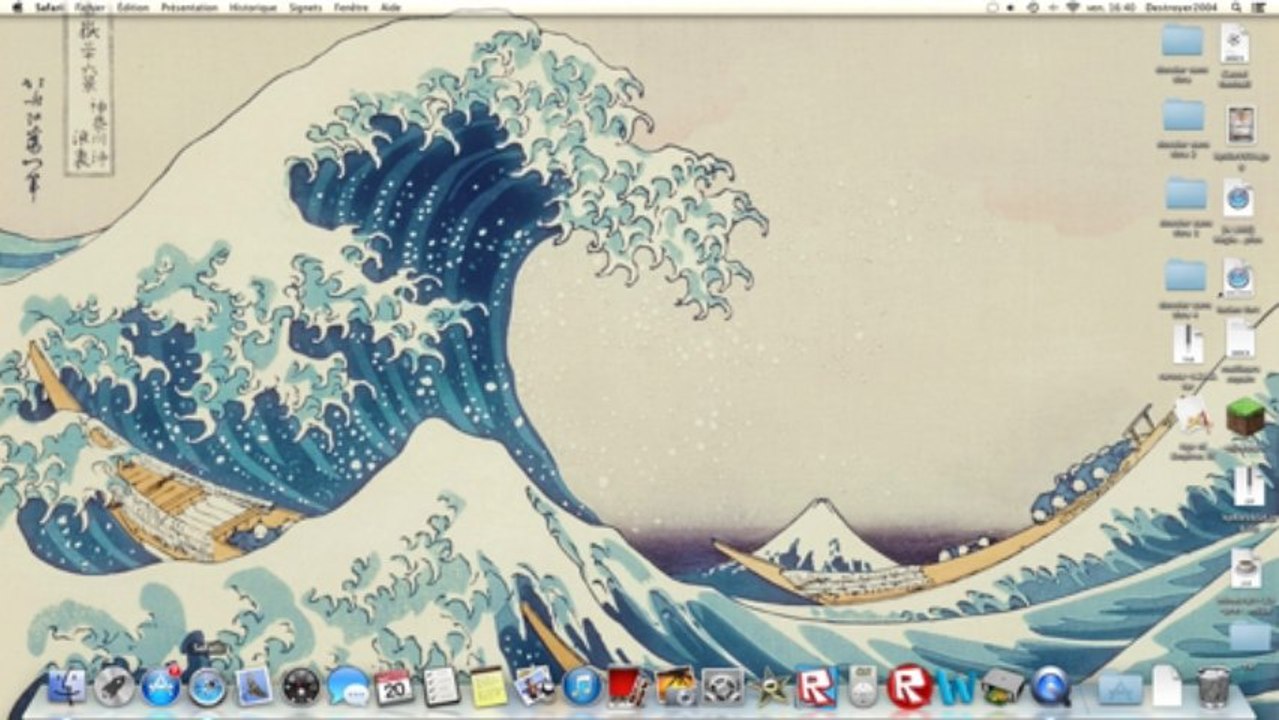The width and height of the screenshot is (1279, 720).
Task: Click the Wi-Fi status icon in menu bar
Action: pos(1073,7)
